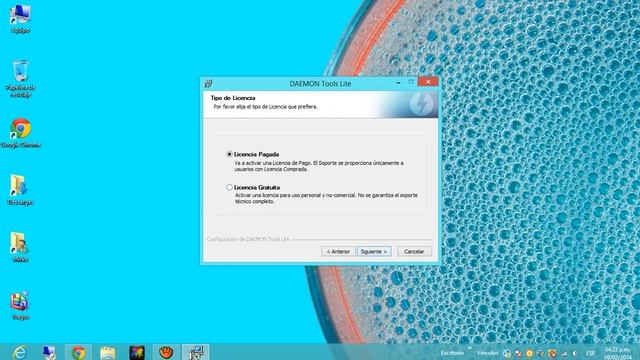Click the network signal tray icon

pos(564,353)
